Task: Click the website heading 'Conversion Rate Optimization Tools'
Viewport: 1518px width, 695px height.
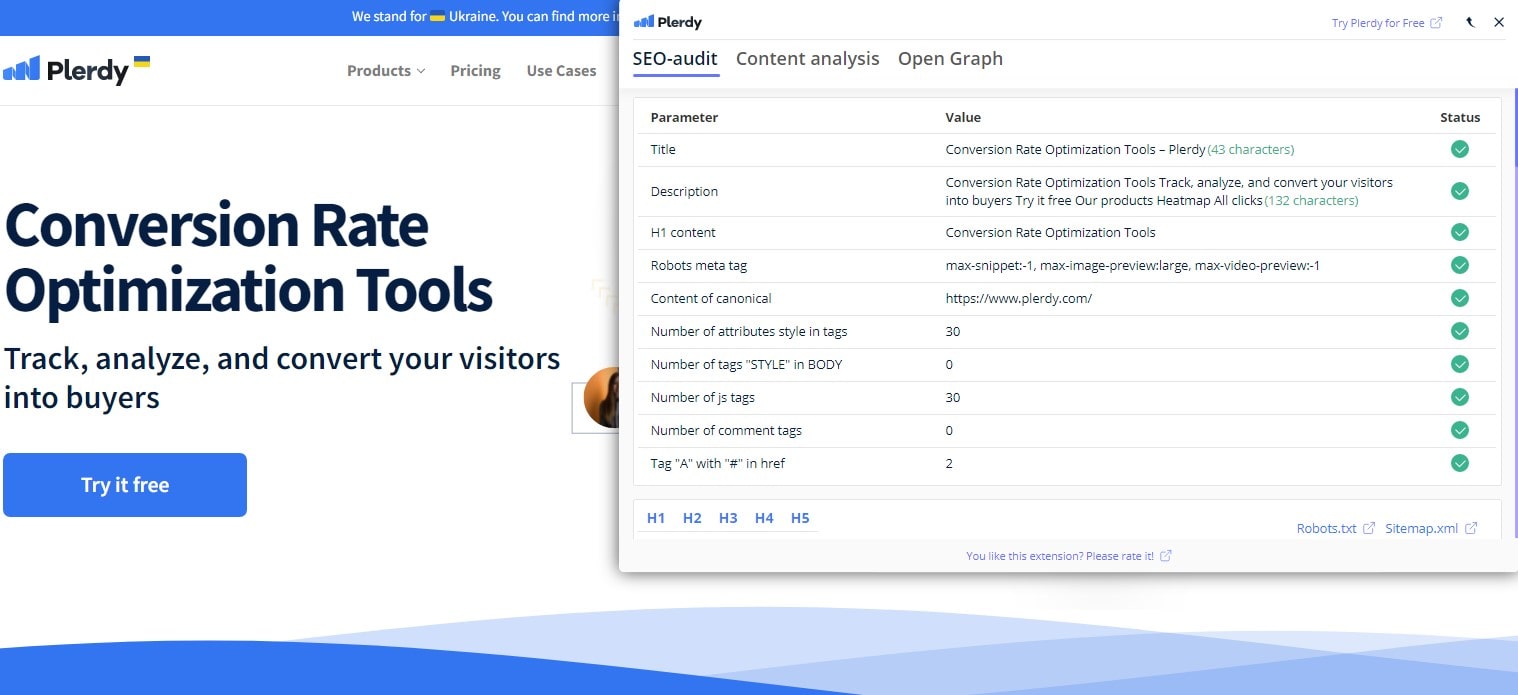Action: [249, 257]
